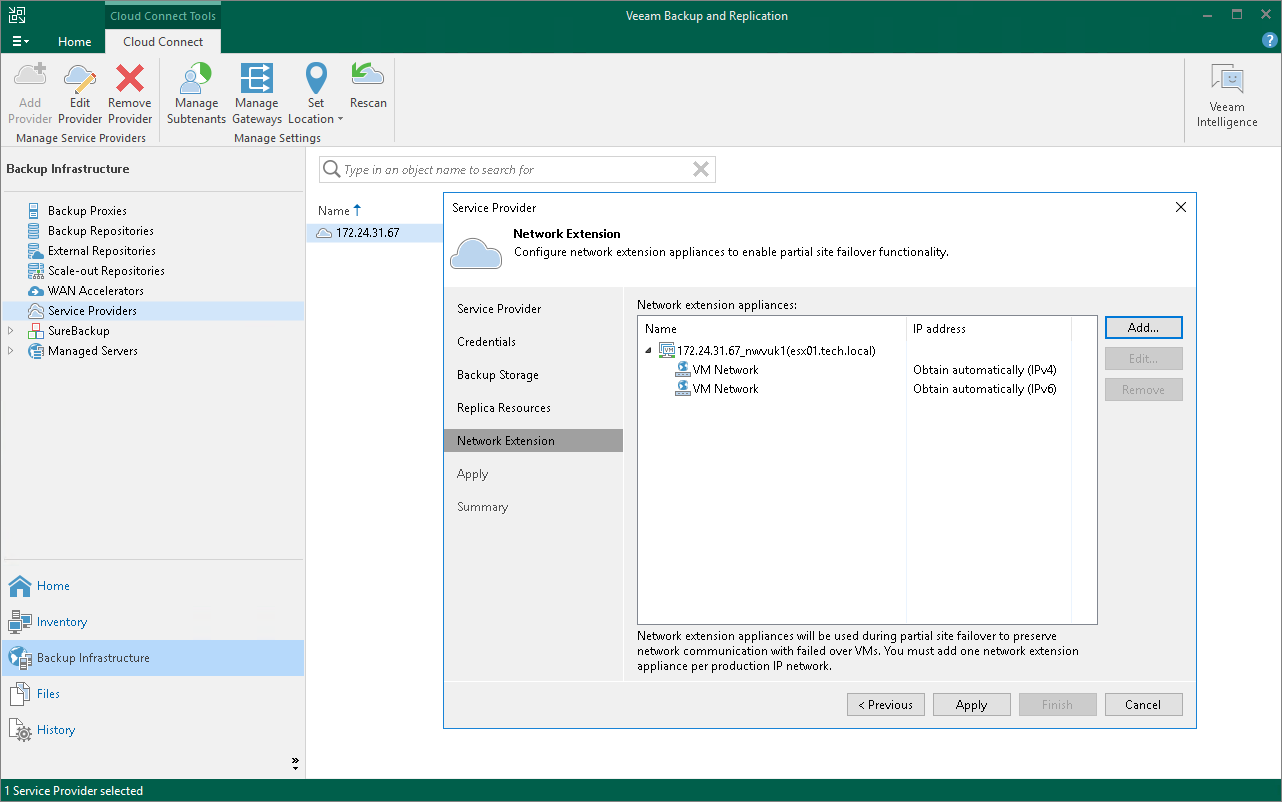Viewport: 1282px width, 802px height.
Task: Click the IPv4 VM Network adapter icon
Action: (683, 370)
